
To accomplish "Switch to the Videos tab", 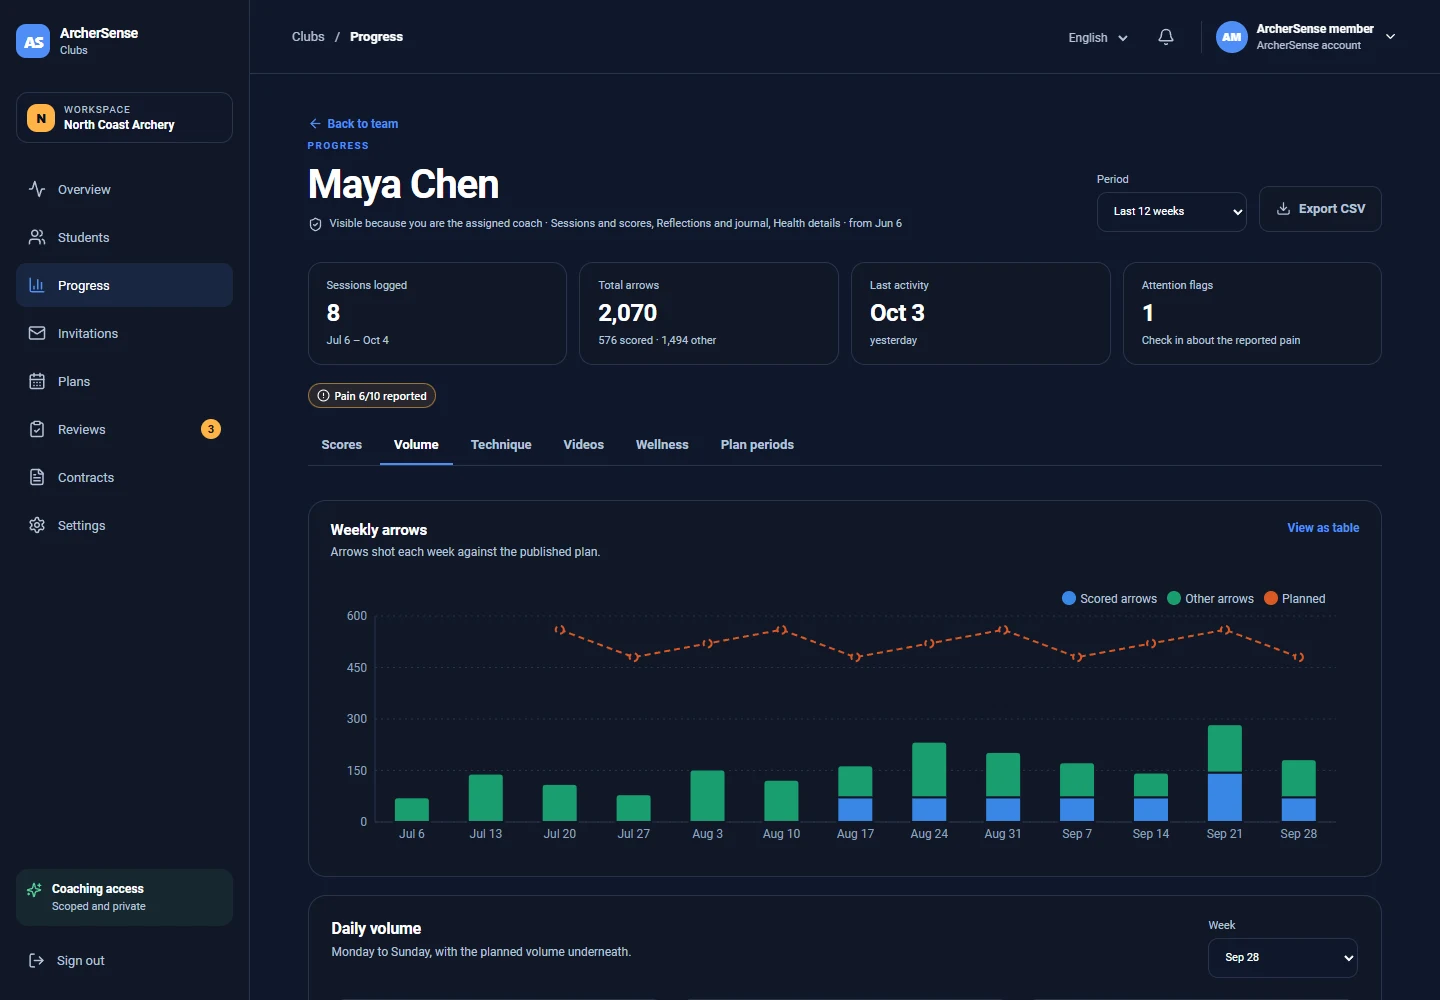I will tap(584, 445).
